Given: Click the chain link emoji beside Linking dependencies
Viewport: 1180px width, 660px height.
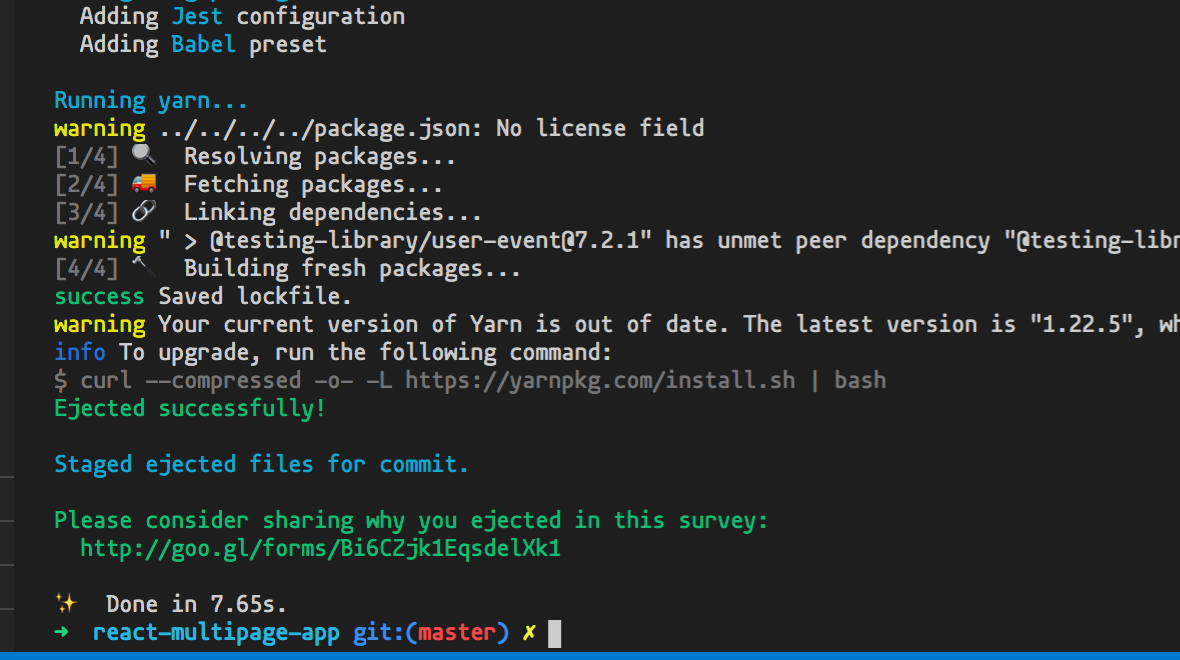Looking at the screenshot, I should pyautogui.click(x=144, y=212).
